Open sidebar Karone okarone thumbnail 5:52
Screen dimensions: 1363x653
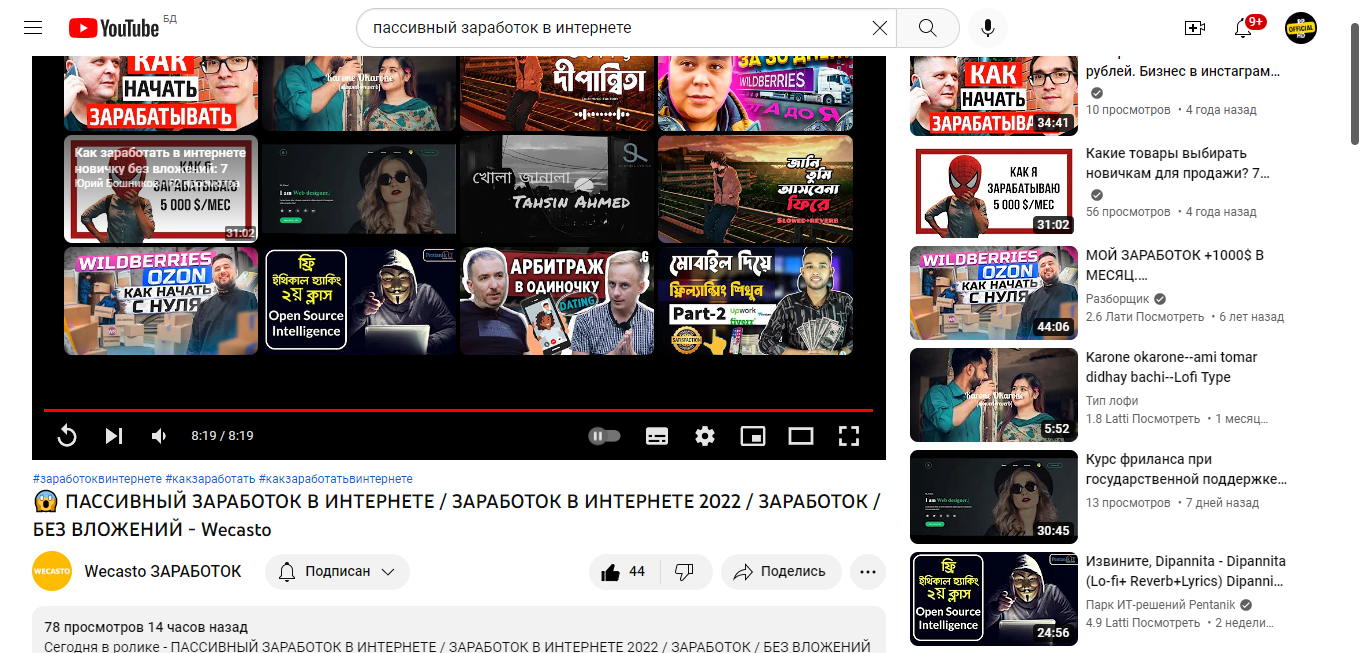point(994,395)
